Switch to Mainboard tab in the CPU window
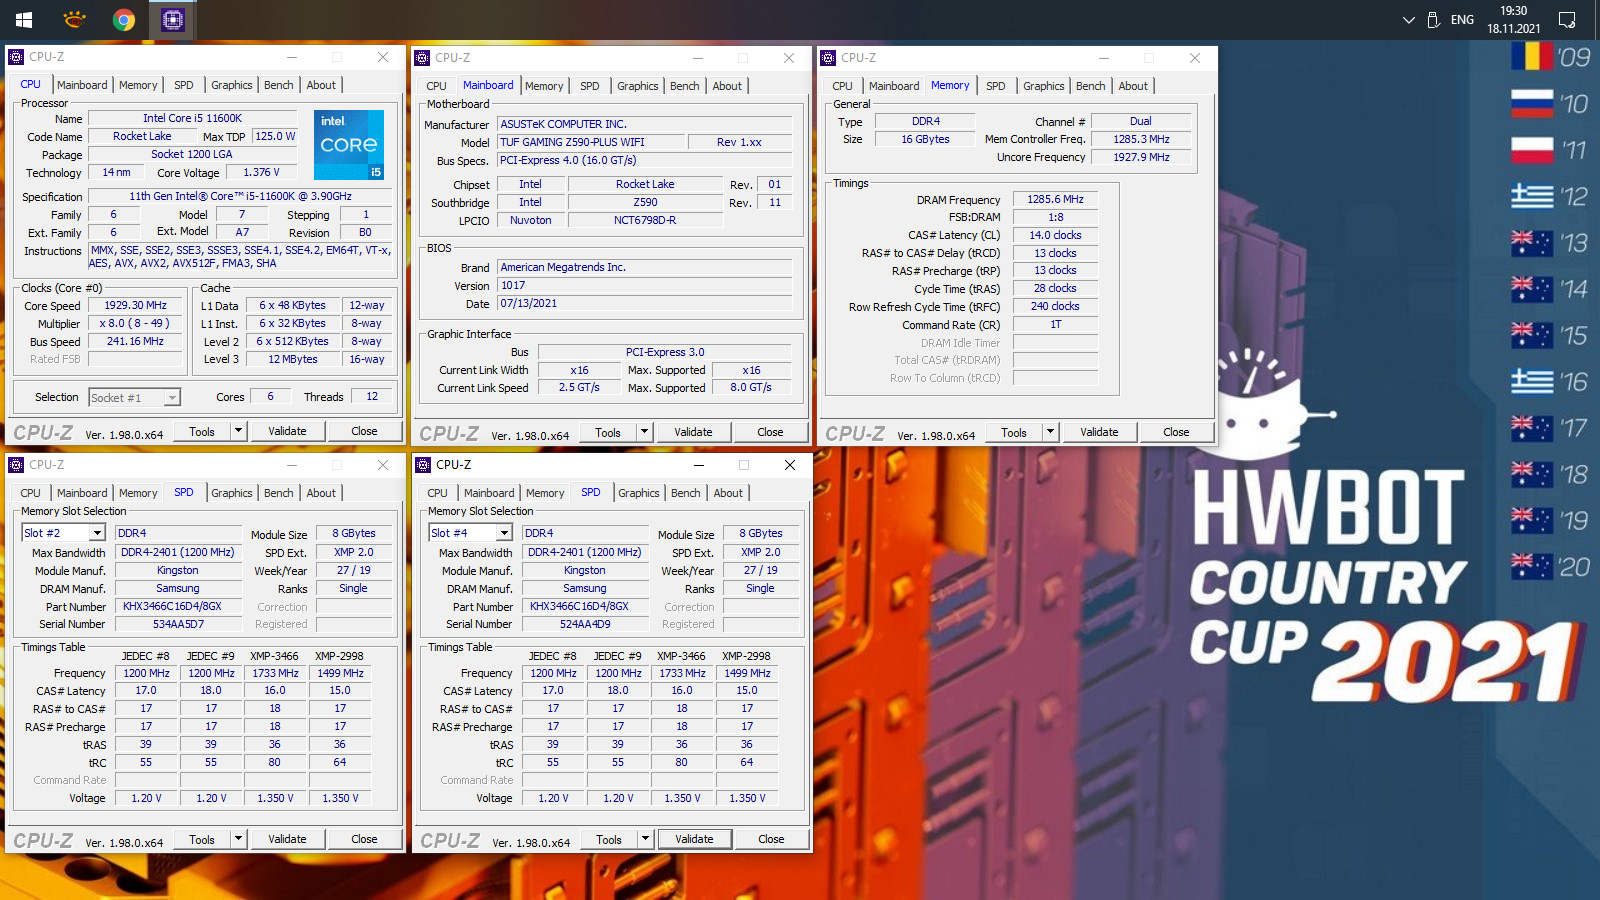The image size is (1600, 900). (x=82, y=85)
